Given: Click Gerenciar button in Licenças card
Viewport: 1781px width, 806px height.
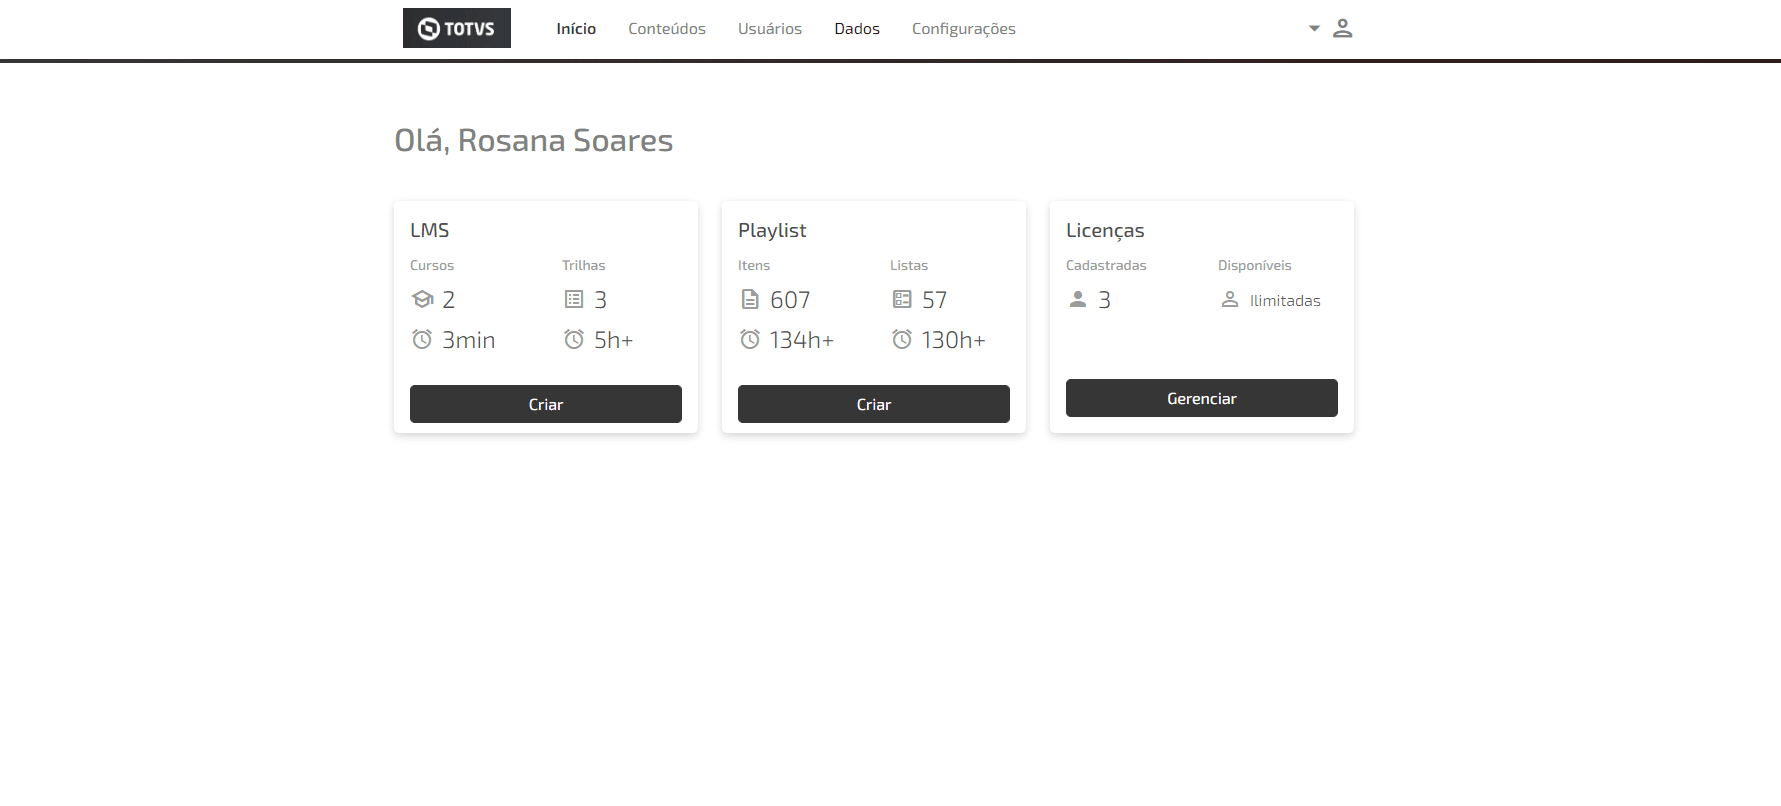Looking at the screenshot, I should click(x=1202, y=398).
